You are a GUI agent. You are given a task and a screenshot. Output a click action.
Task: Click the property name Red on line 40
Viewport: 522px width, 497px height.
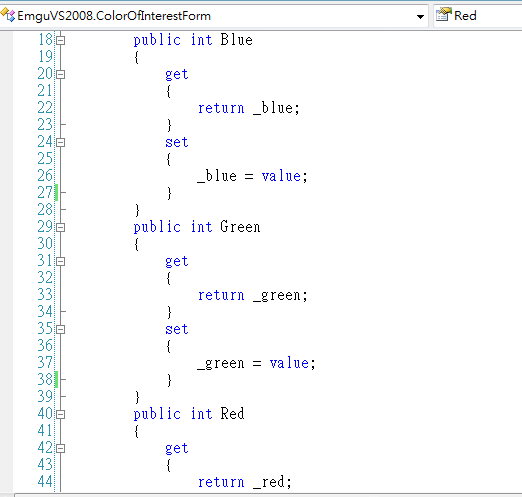(x=232, y=414)
